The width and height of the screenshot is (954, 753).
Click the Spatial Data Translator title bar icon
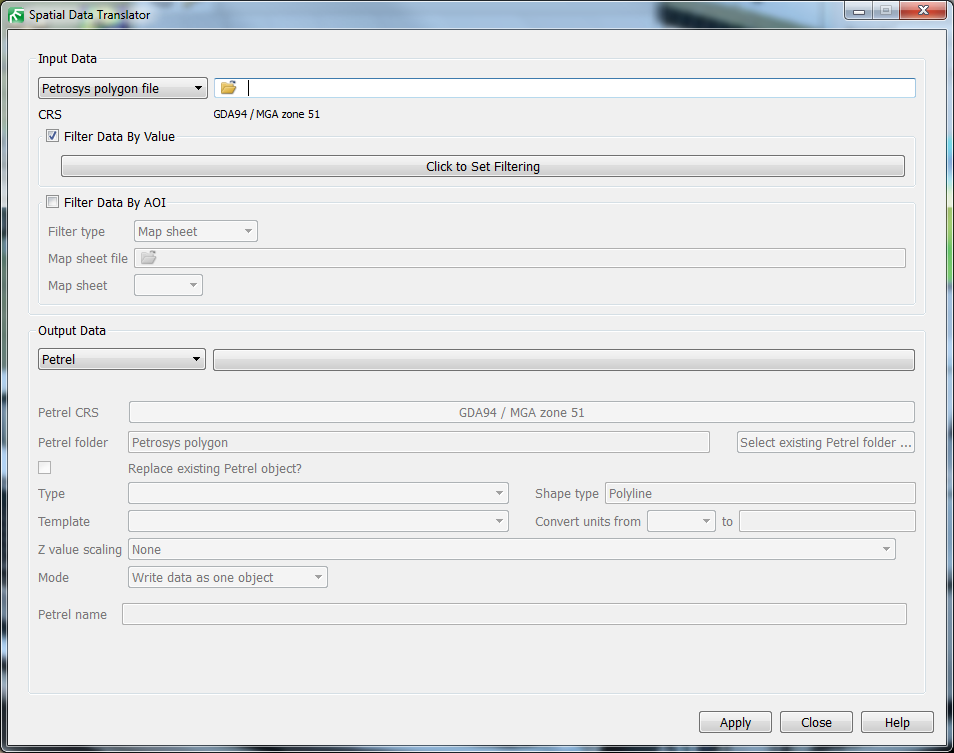(x=16, y=15)
